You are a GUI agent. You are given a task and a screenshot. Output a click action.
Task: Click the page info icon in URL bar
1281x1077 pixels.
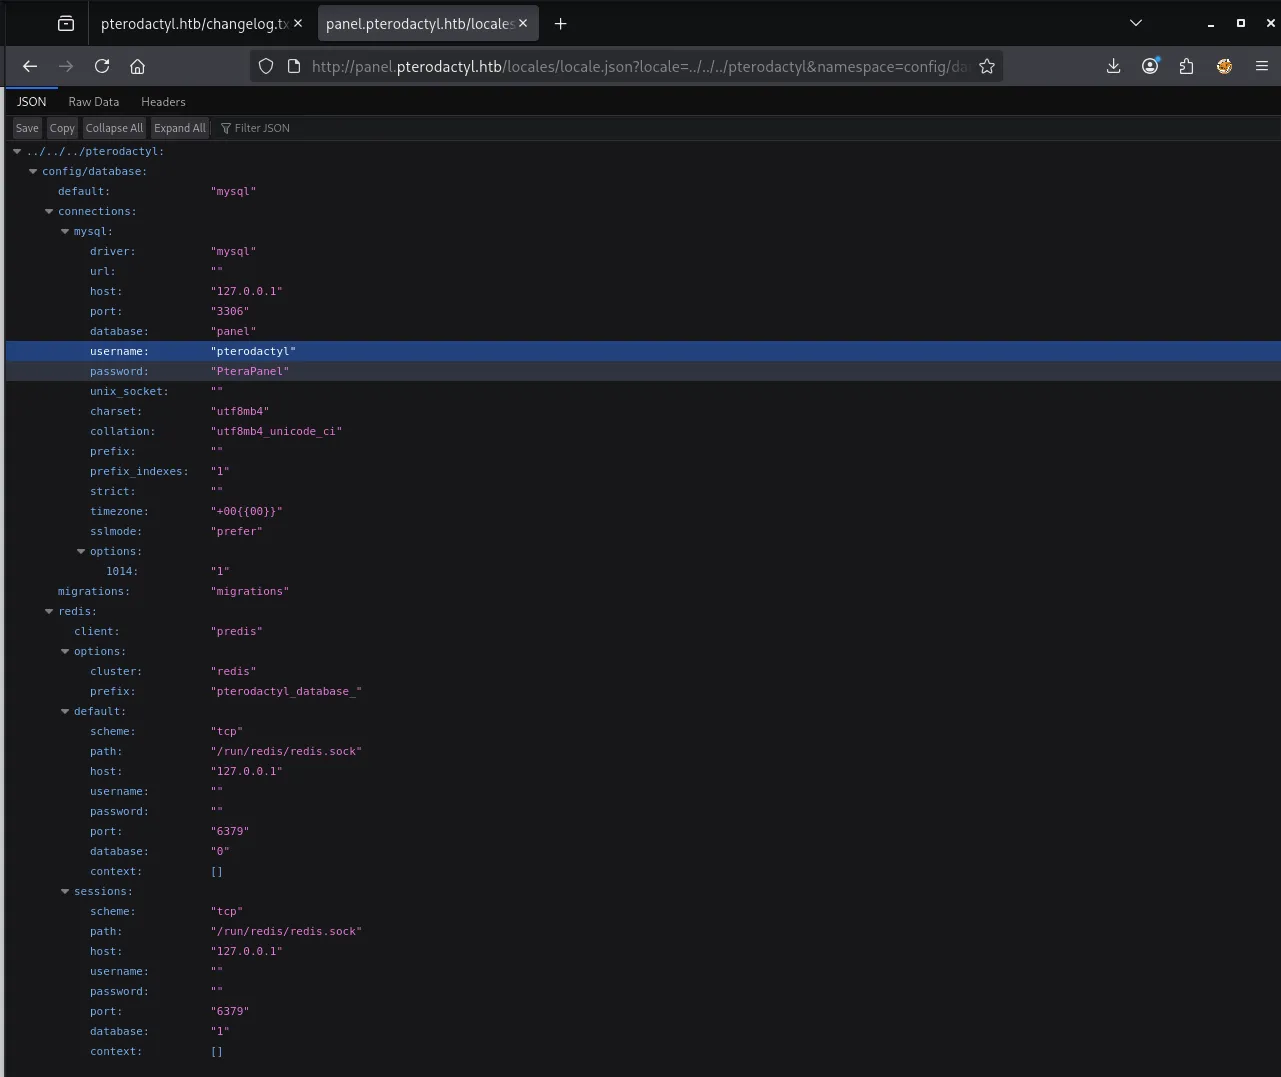(294, 66)
